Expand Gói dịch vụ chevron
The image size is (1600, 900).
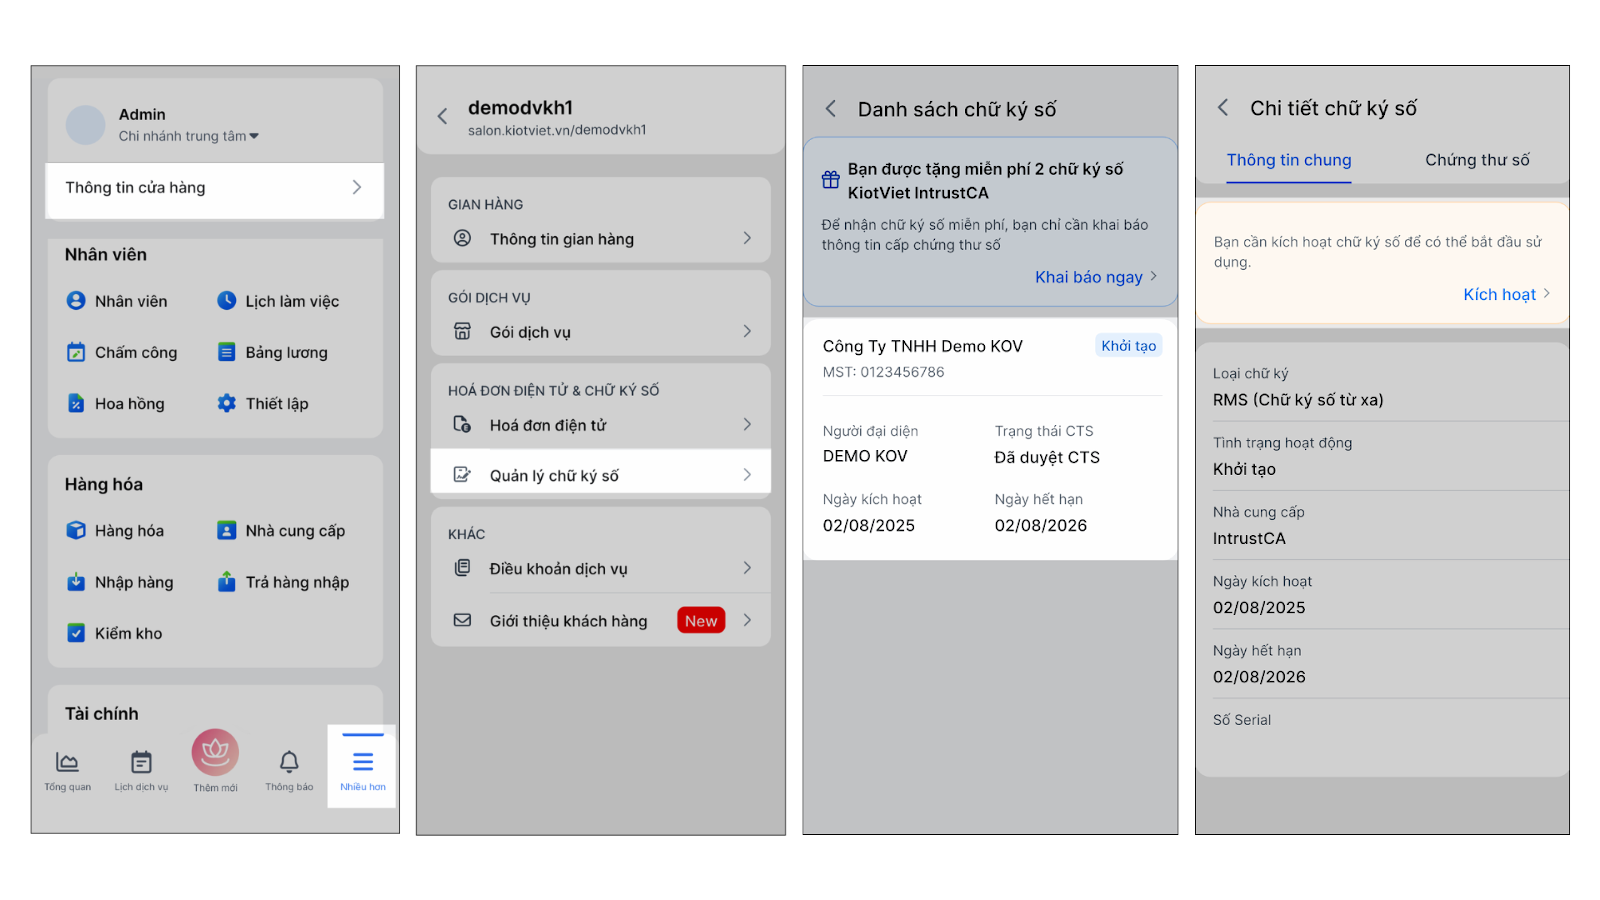(x=747, y=331)
